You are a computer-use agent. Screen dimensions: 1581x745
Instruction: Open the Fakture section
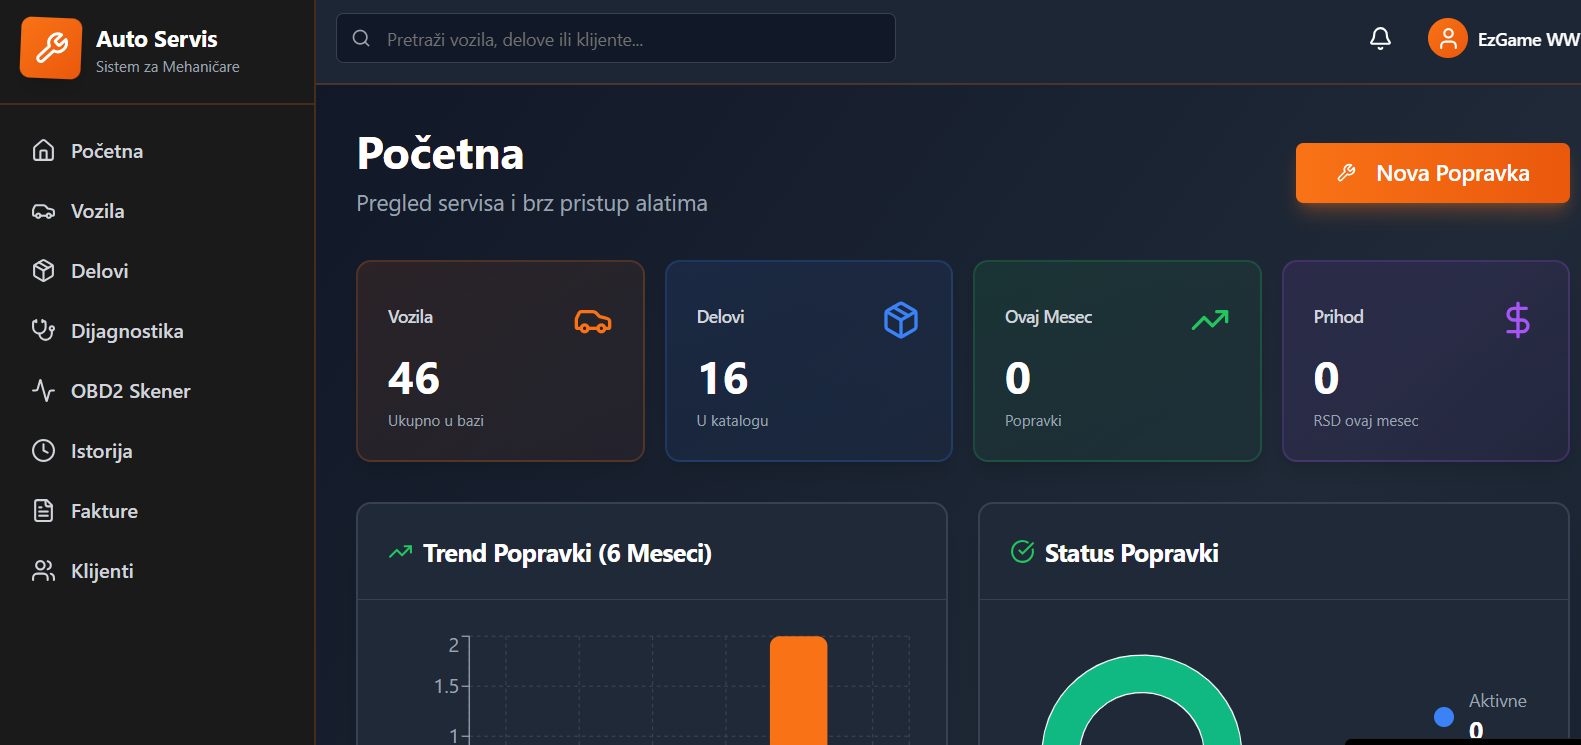coord(104,511)
